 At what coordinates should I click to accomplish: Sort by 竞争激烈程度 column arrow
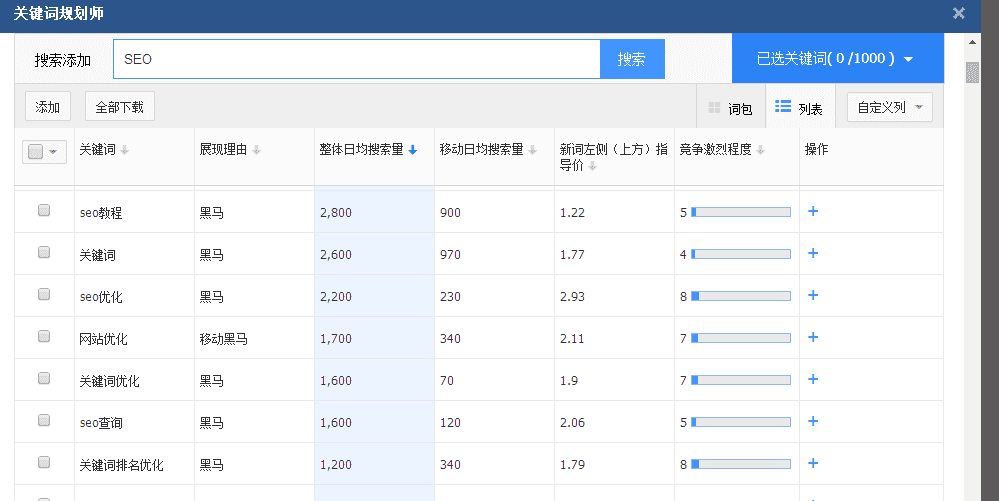pos(761,150)
